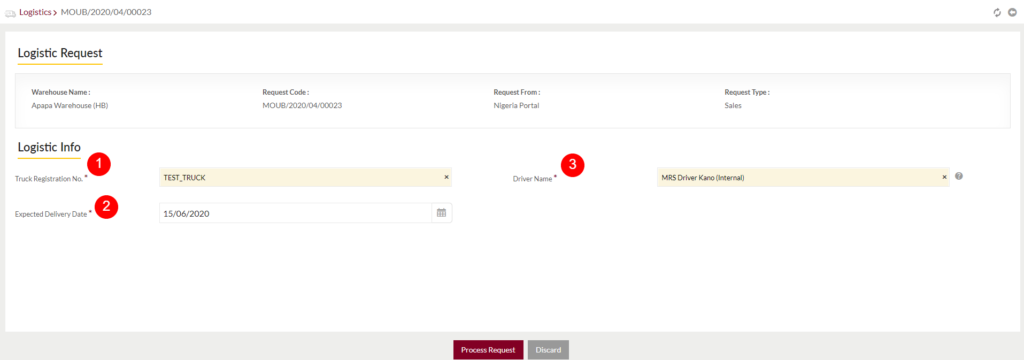Click the Discard button

(549, 350)
